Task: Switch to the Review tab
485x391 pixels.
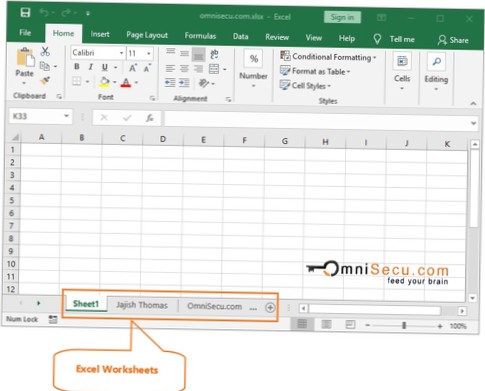Action: pos(277,37)
